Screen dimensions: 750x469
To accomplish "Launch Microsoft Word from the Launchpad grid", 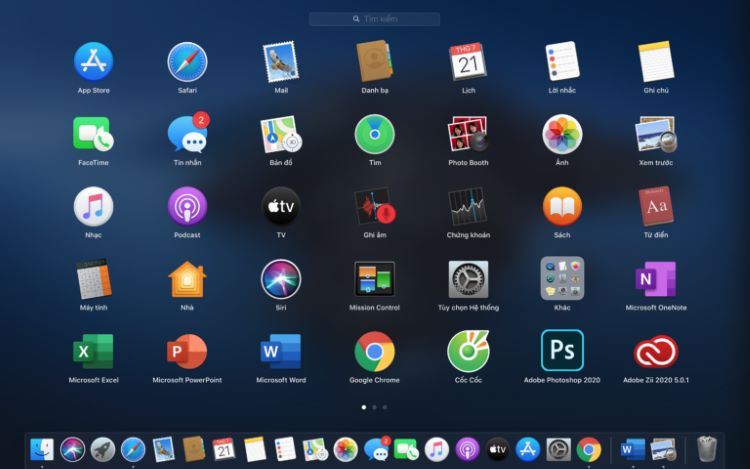I will [x=281, y=351].
